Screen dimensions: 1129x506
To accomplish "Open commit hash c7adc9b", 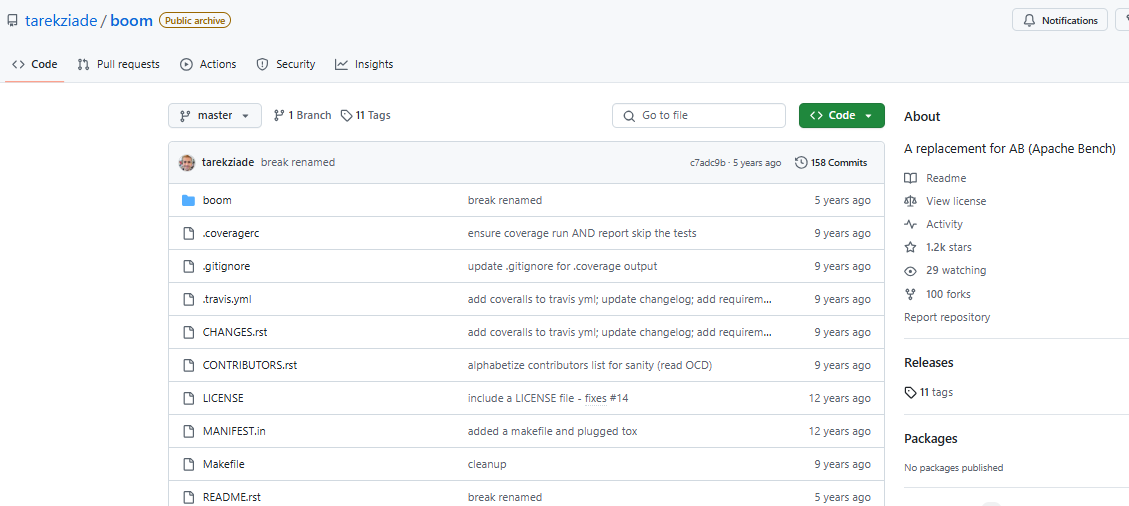I will pyautogui.click(x=708, y=163).
